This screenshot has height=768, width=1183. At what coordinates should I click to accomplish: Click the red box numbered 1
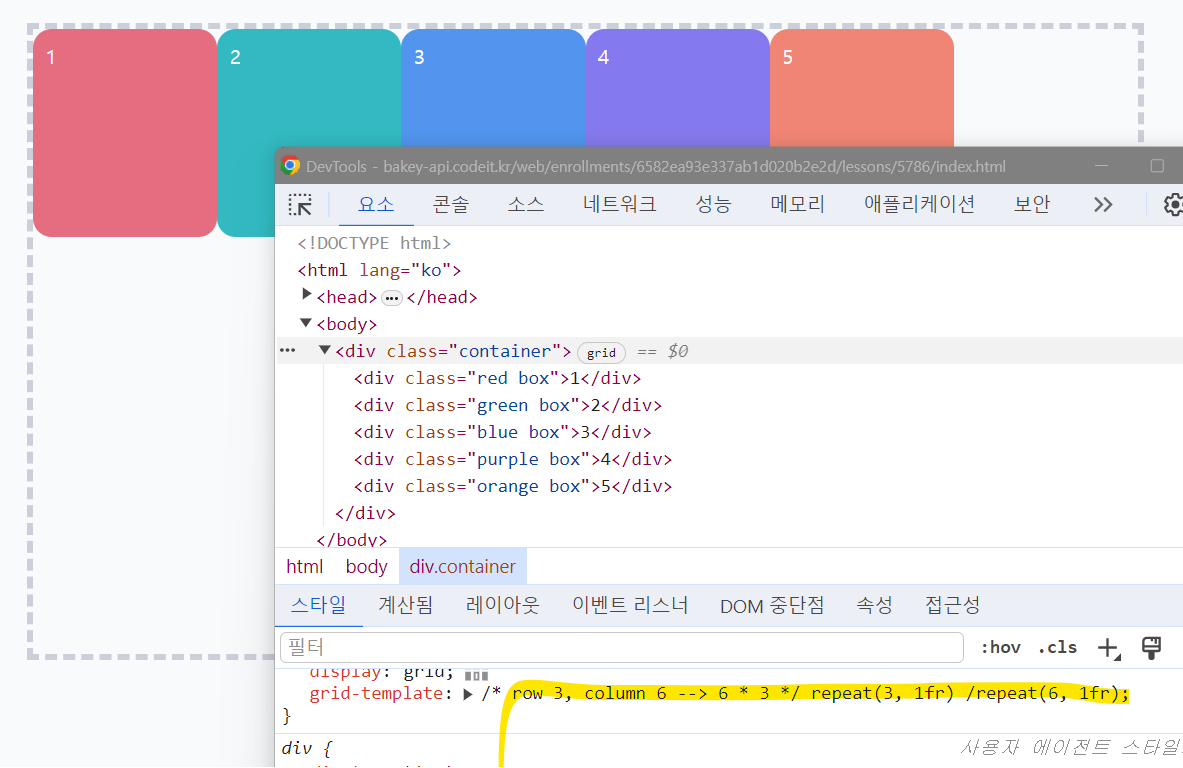(124, 133)
